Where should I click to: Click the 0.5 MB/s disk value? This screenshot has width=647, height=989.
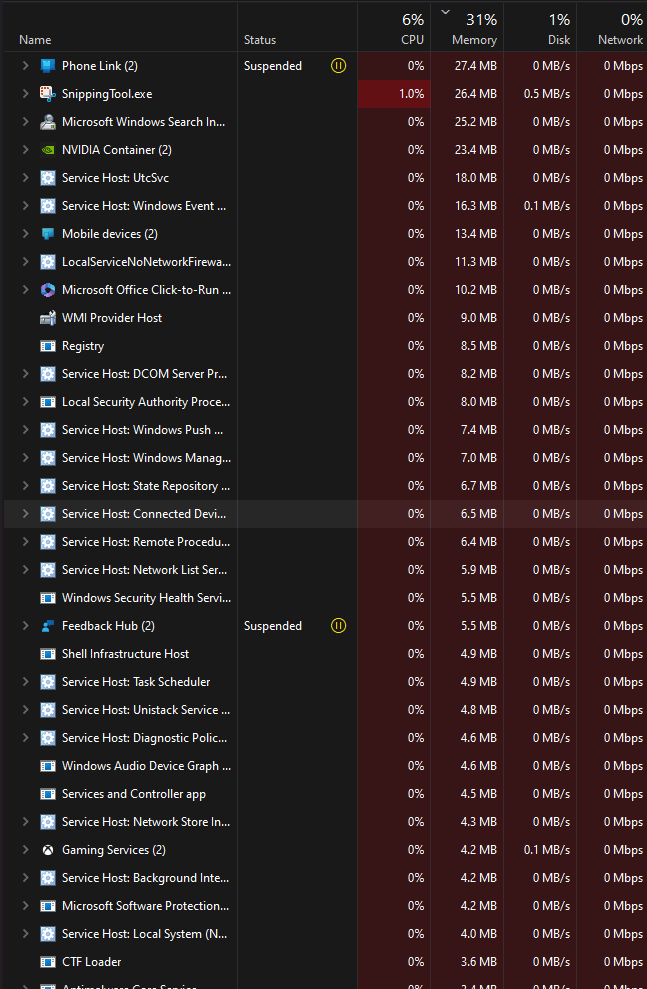(547, 94)
